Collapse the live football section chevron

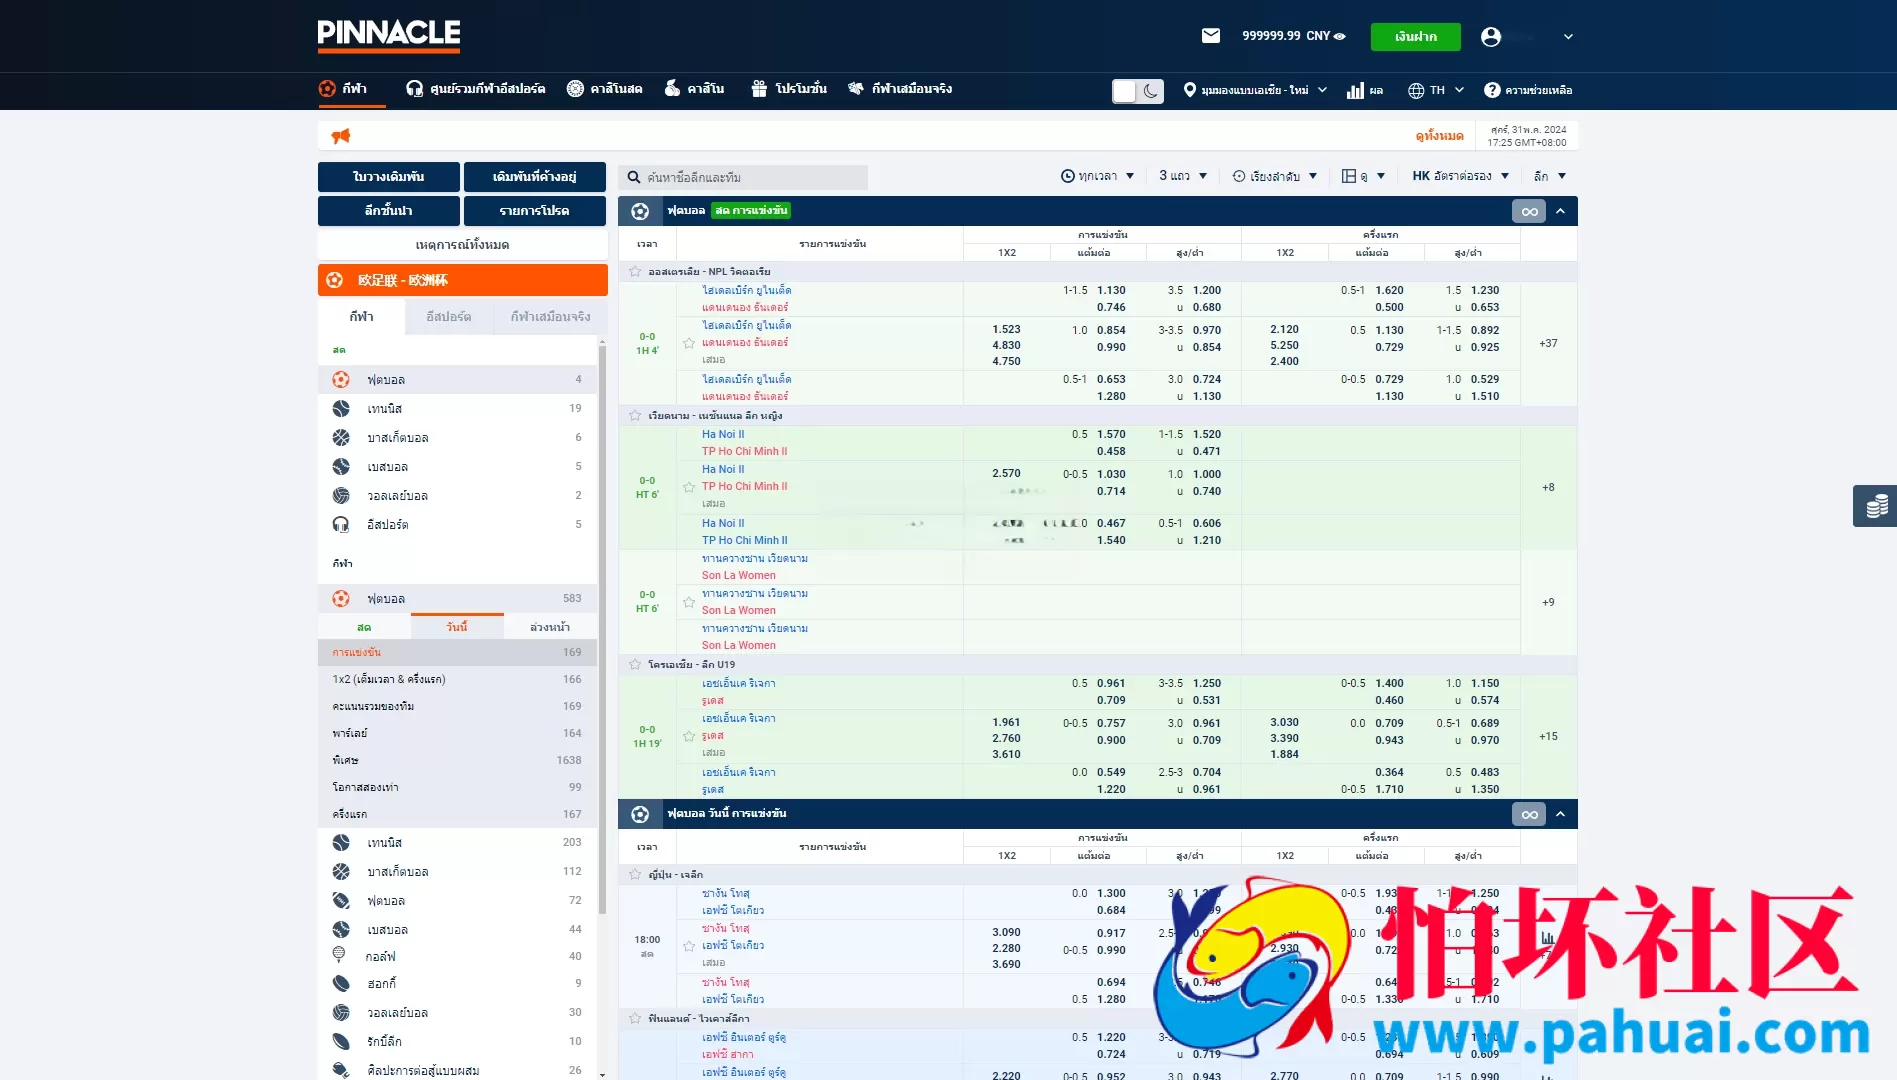point(1561,211)
